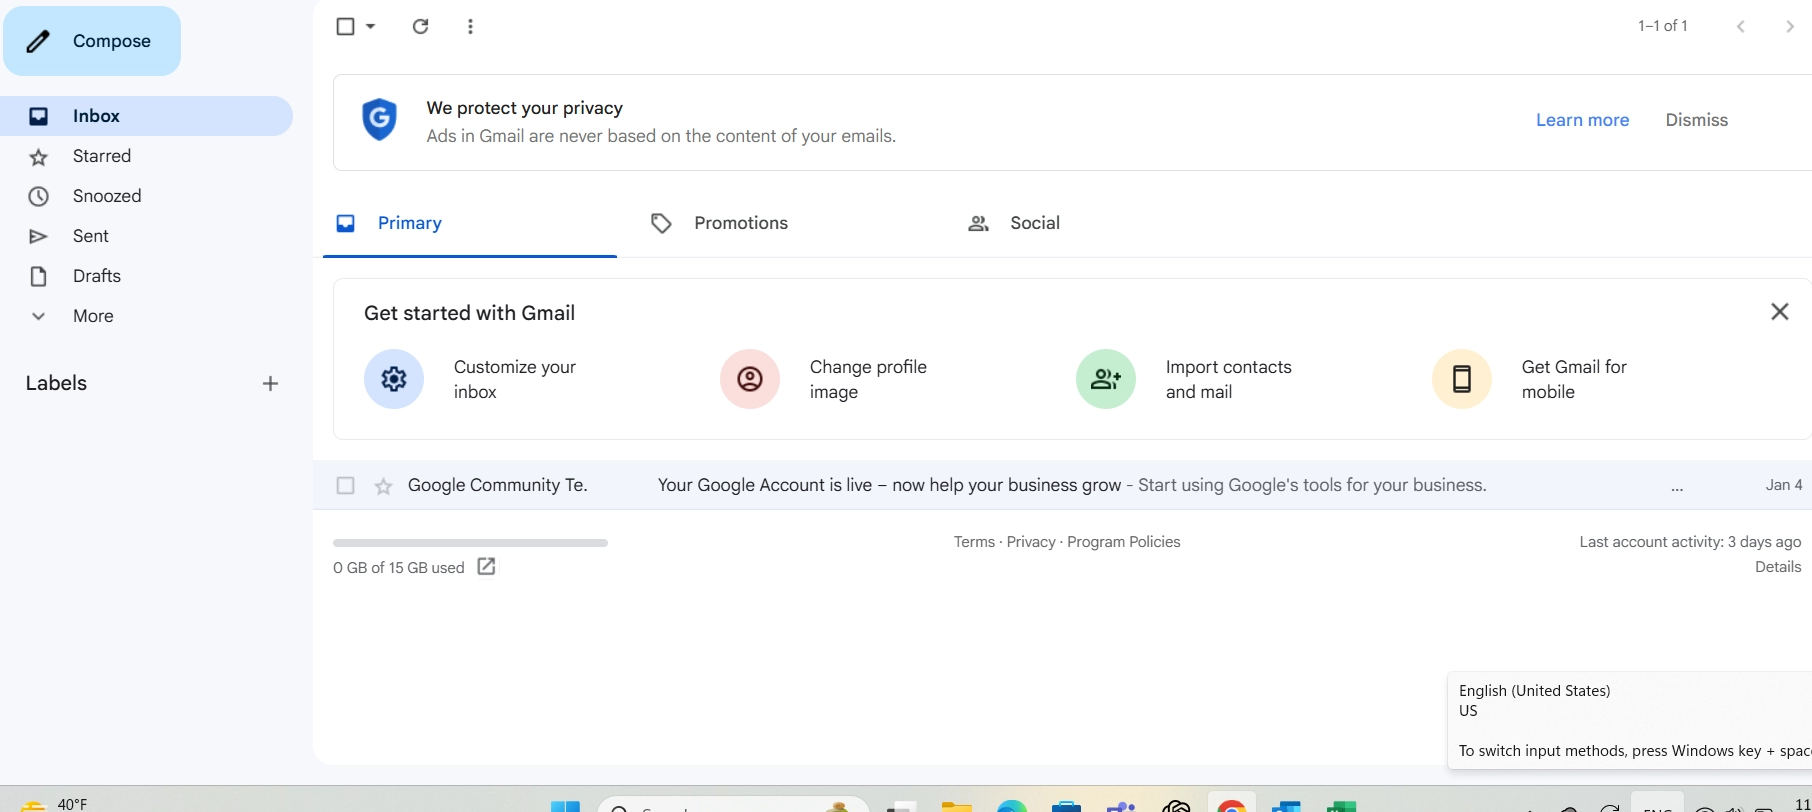Click the Program Policies link

click(1124, 542)
